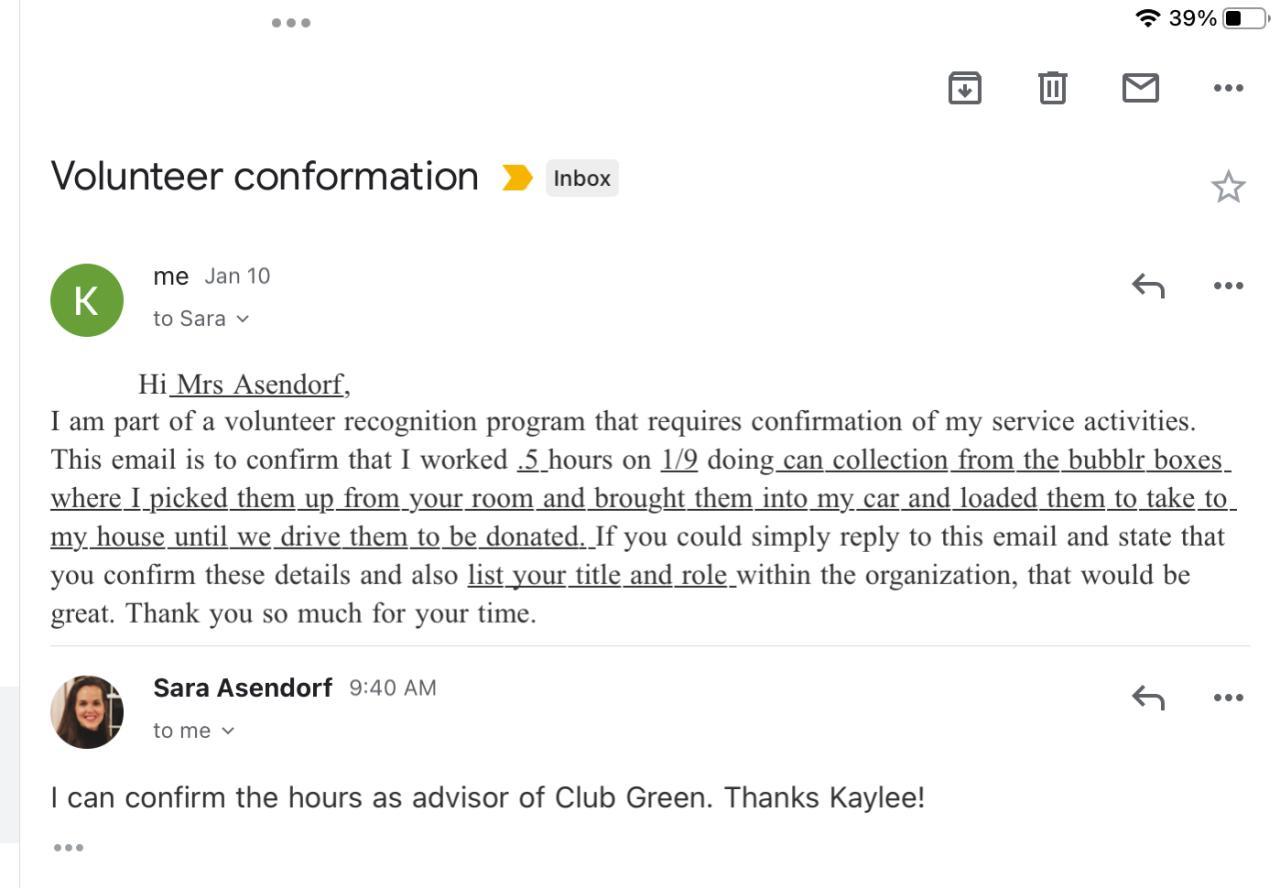
Task: Delete the conversation with trash icon
Action: point(1052,88)
